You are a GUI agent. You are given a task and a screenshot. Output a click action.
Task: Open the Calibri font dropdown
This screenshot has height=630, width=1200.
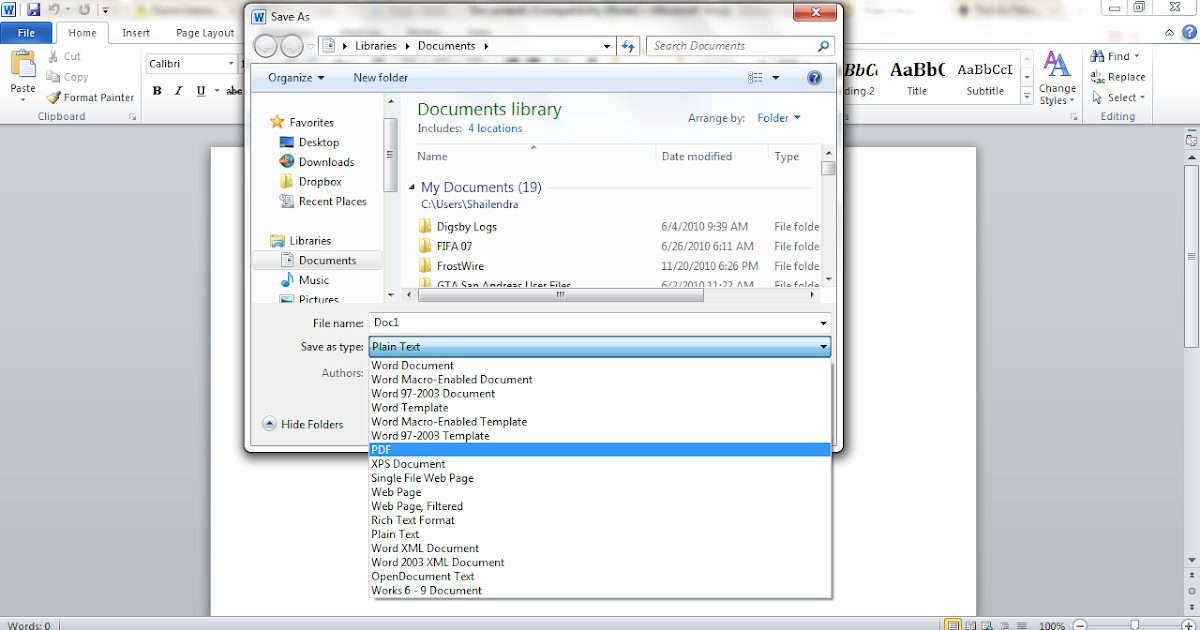(x=229, y=63)
